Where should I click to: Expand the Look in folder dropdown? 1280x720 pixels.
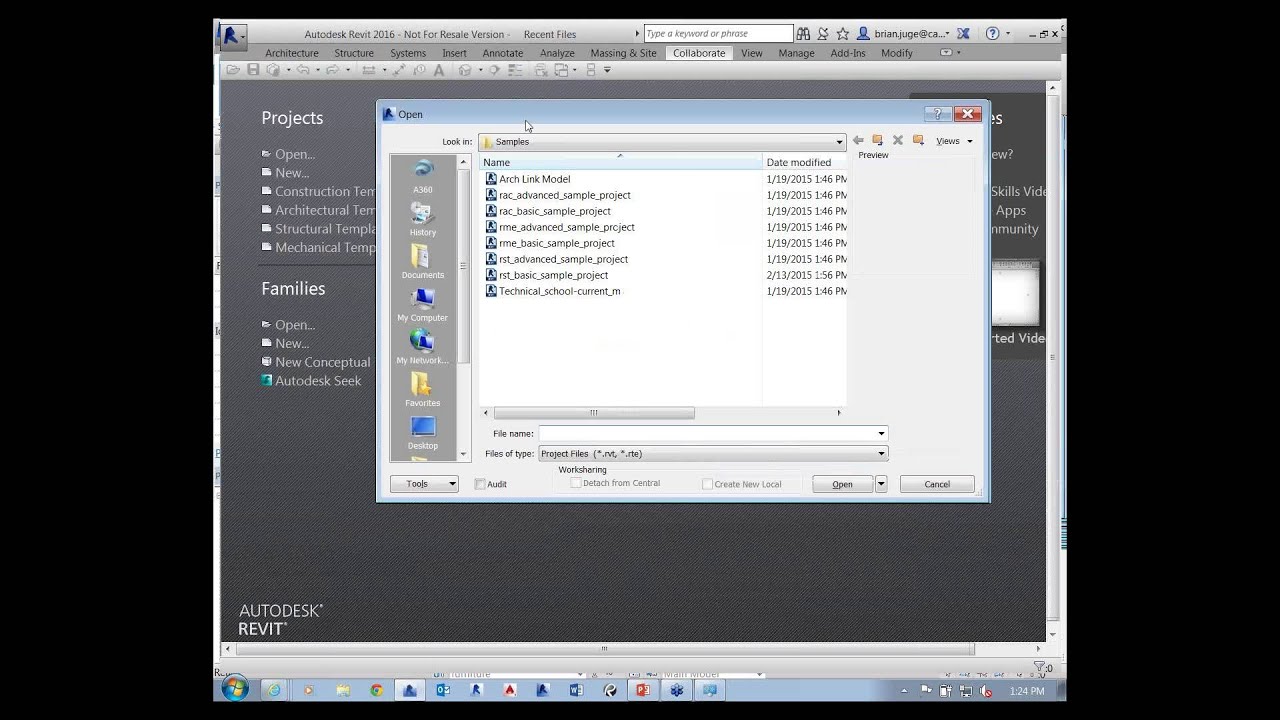[x=839, y=142]
